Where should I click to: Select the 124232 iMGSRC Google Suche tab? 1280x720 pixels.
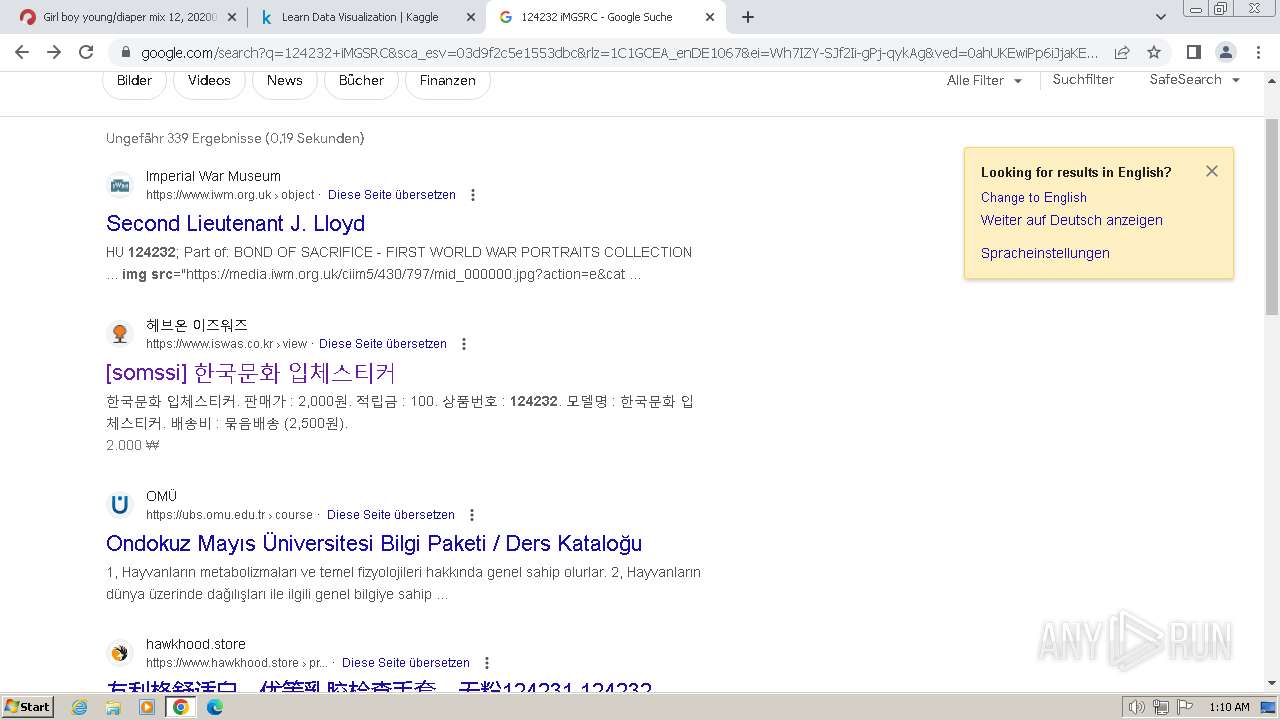[x=605, y=17]
